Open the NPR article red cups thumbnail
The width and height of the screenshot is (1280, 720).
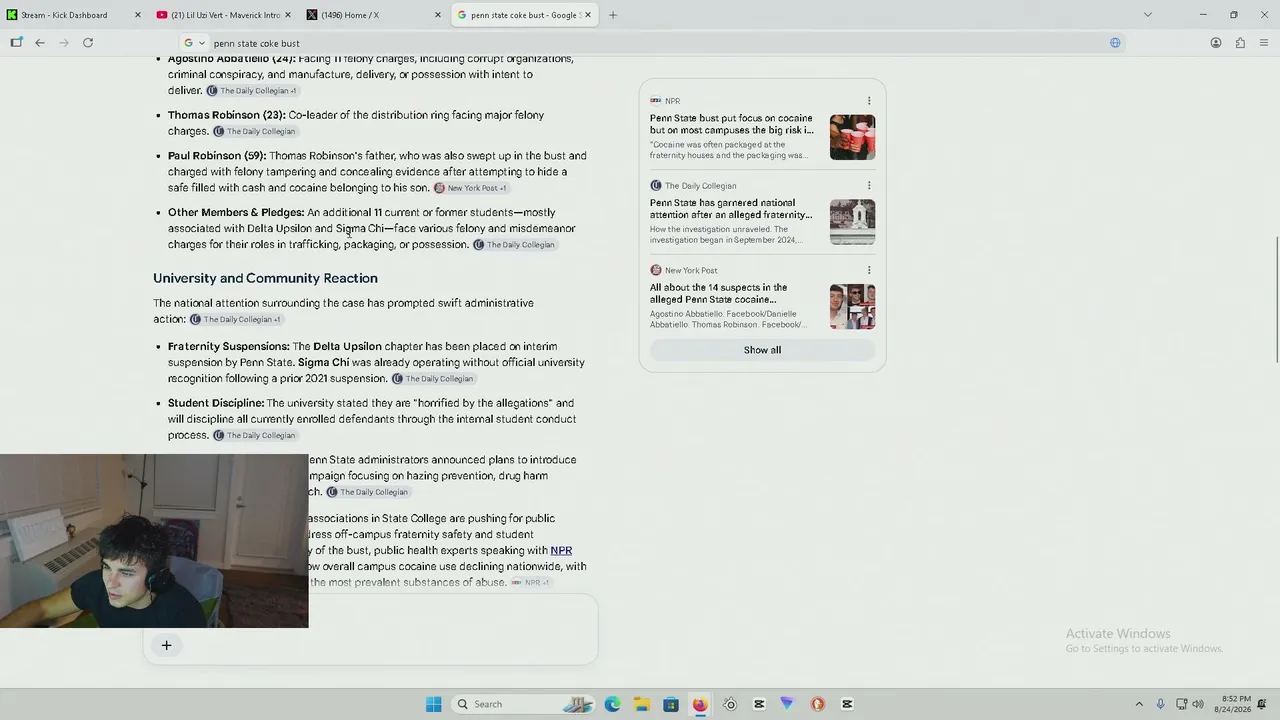click(x=852, y=137)
